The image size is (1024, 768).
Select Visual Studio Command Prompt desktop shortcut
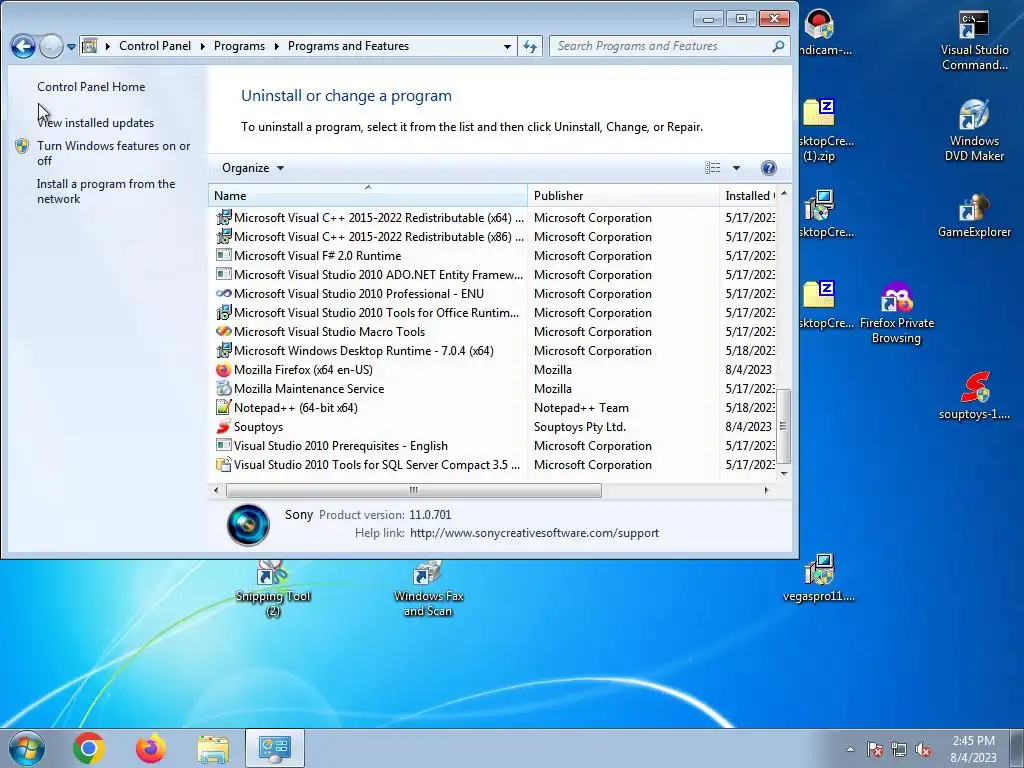point(974,40)
